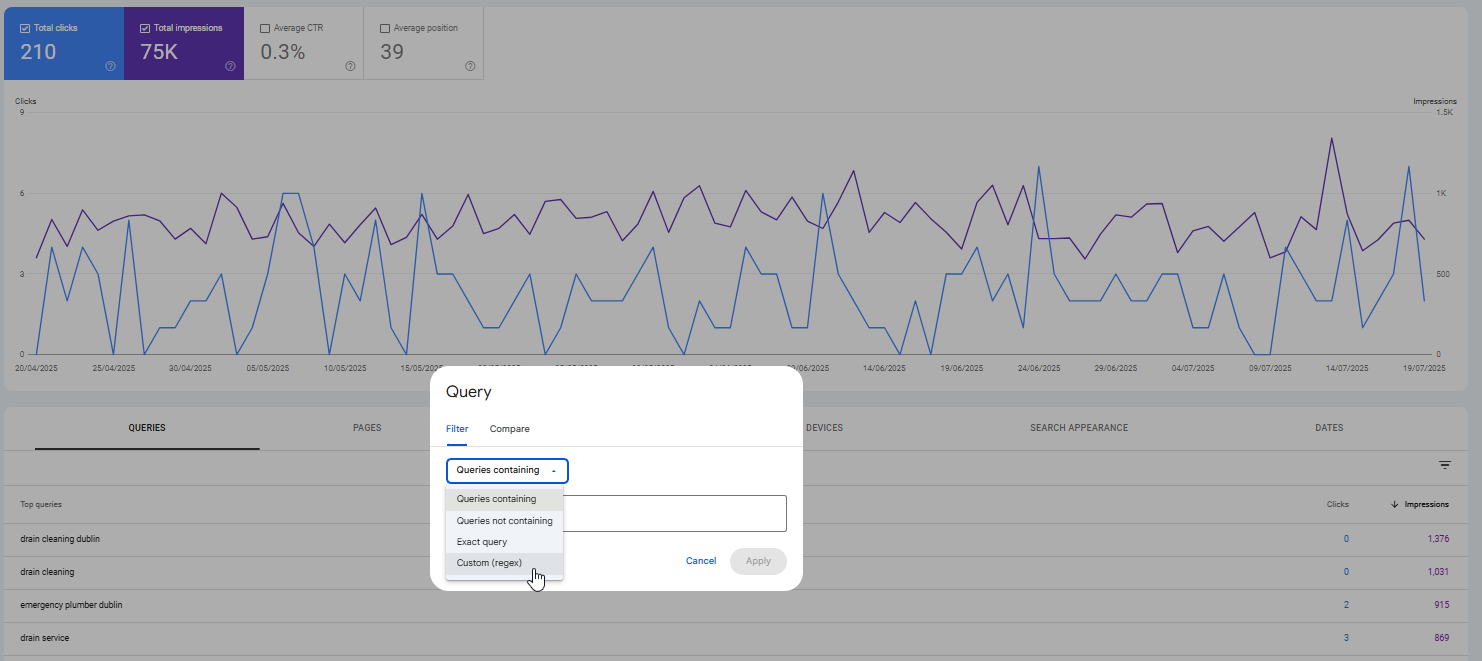This screenshot has width=1482, height=661.
Task: Choose the Exact query option
Action: coord(505,542)
